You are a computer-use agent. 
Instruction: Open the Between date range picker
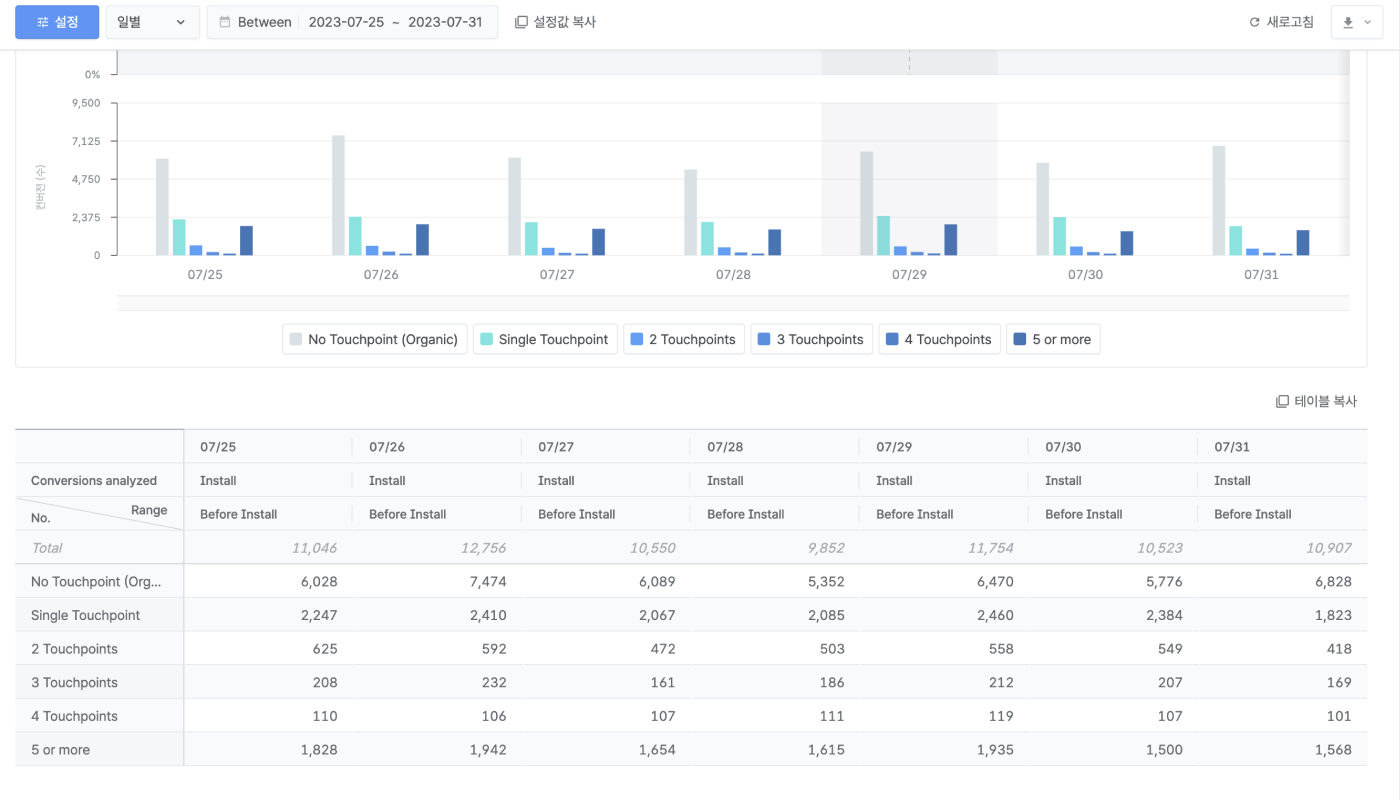[x=352, y=22]
